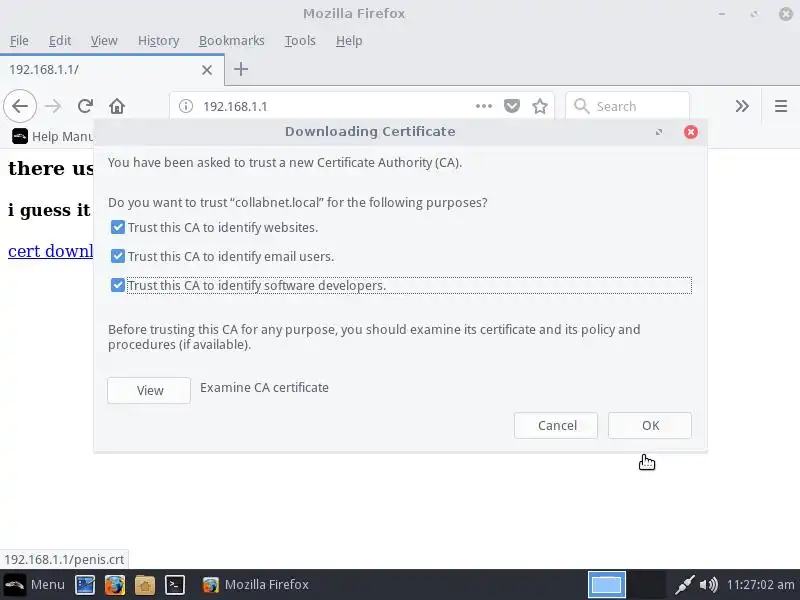Switch to Mozilla Firefox taskbar window
This screenshot has width=800, height=600.
pos(256,585)
